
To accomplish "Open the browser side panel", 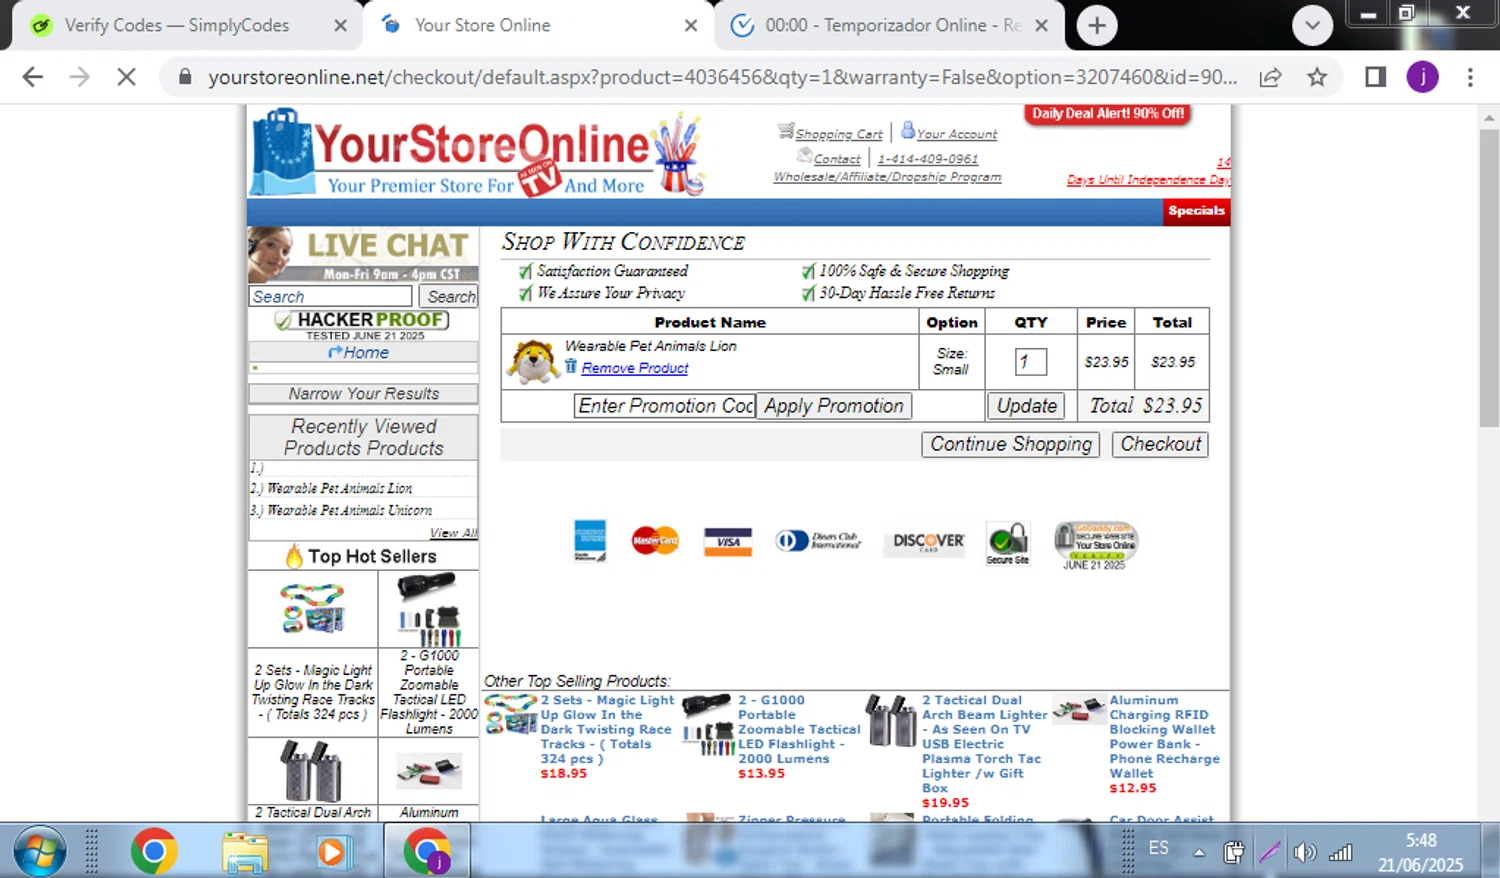I will 1375,77.
